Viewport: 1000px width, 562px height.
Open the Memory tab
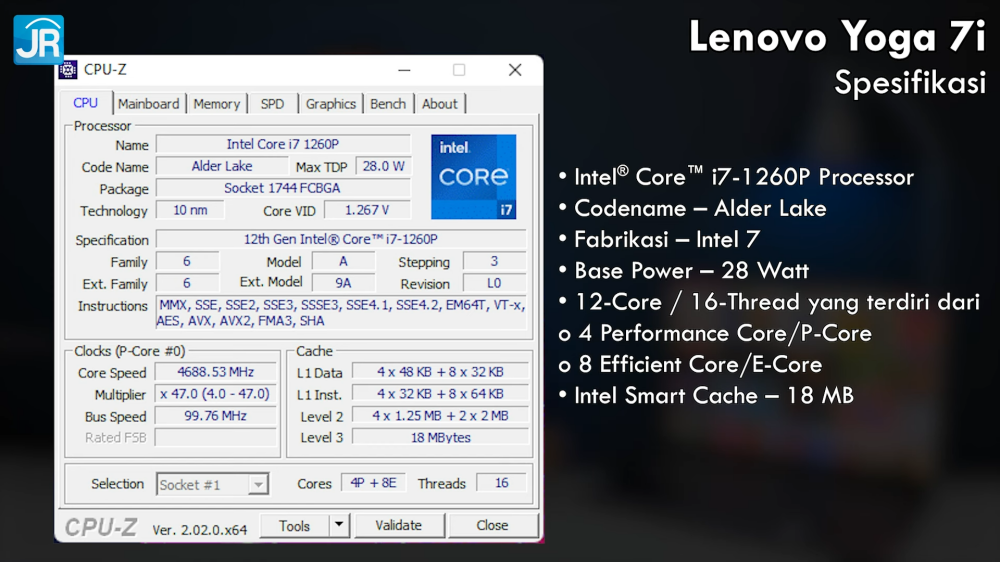coord(217,104)
